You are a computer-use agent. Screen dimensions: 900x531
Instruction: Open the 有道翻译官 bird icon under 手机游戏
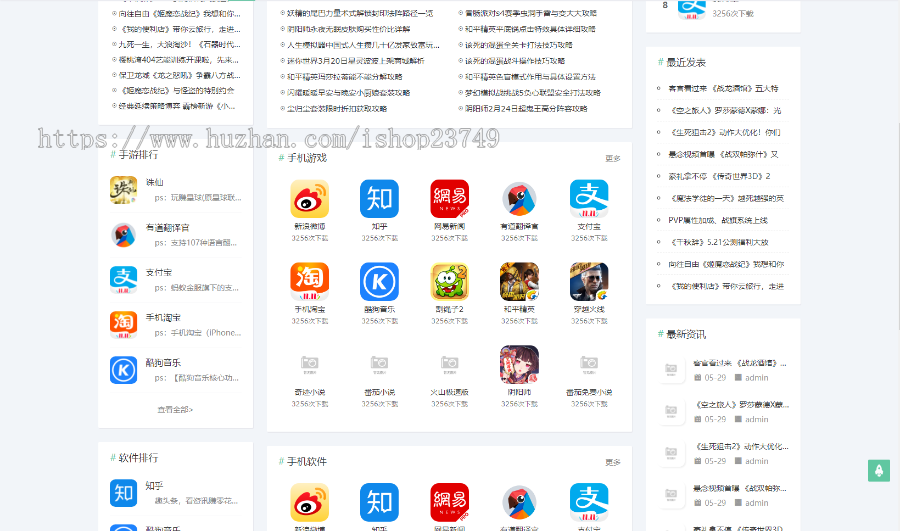coord(519,199)
